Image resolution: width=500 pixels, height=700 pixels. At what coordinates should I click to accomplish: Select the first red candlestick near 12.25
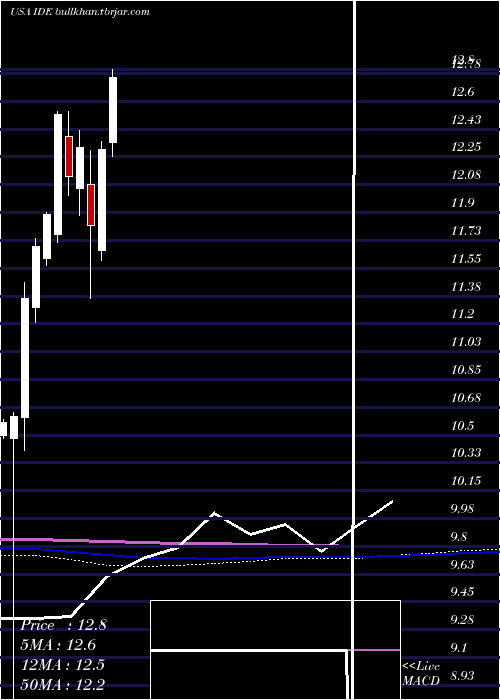pyautogui.click(x=69, y=156)
